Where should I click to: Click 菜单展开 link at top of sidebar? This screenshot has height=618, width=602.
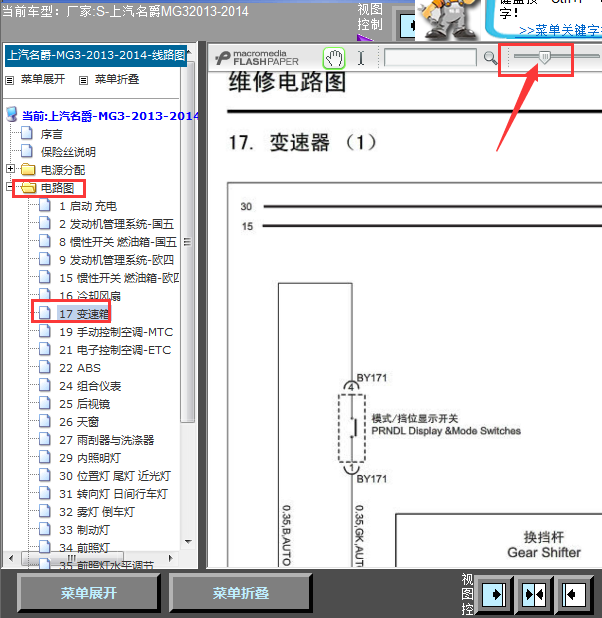click(x=42, y=79)
